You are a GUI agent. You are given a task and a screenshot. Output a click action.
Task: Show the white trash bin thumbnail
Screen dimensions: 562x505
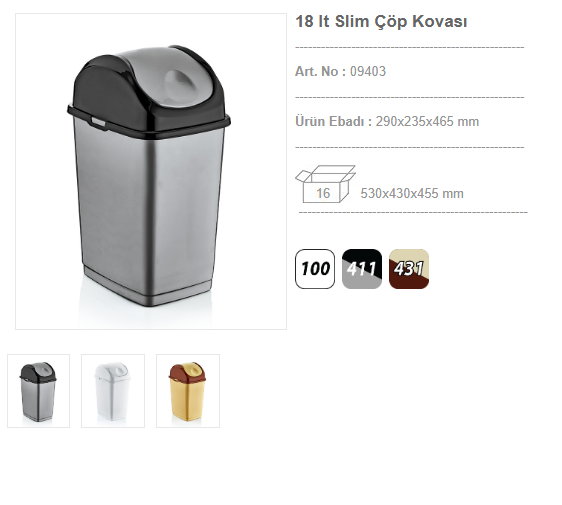click(x=113, y=391)
